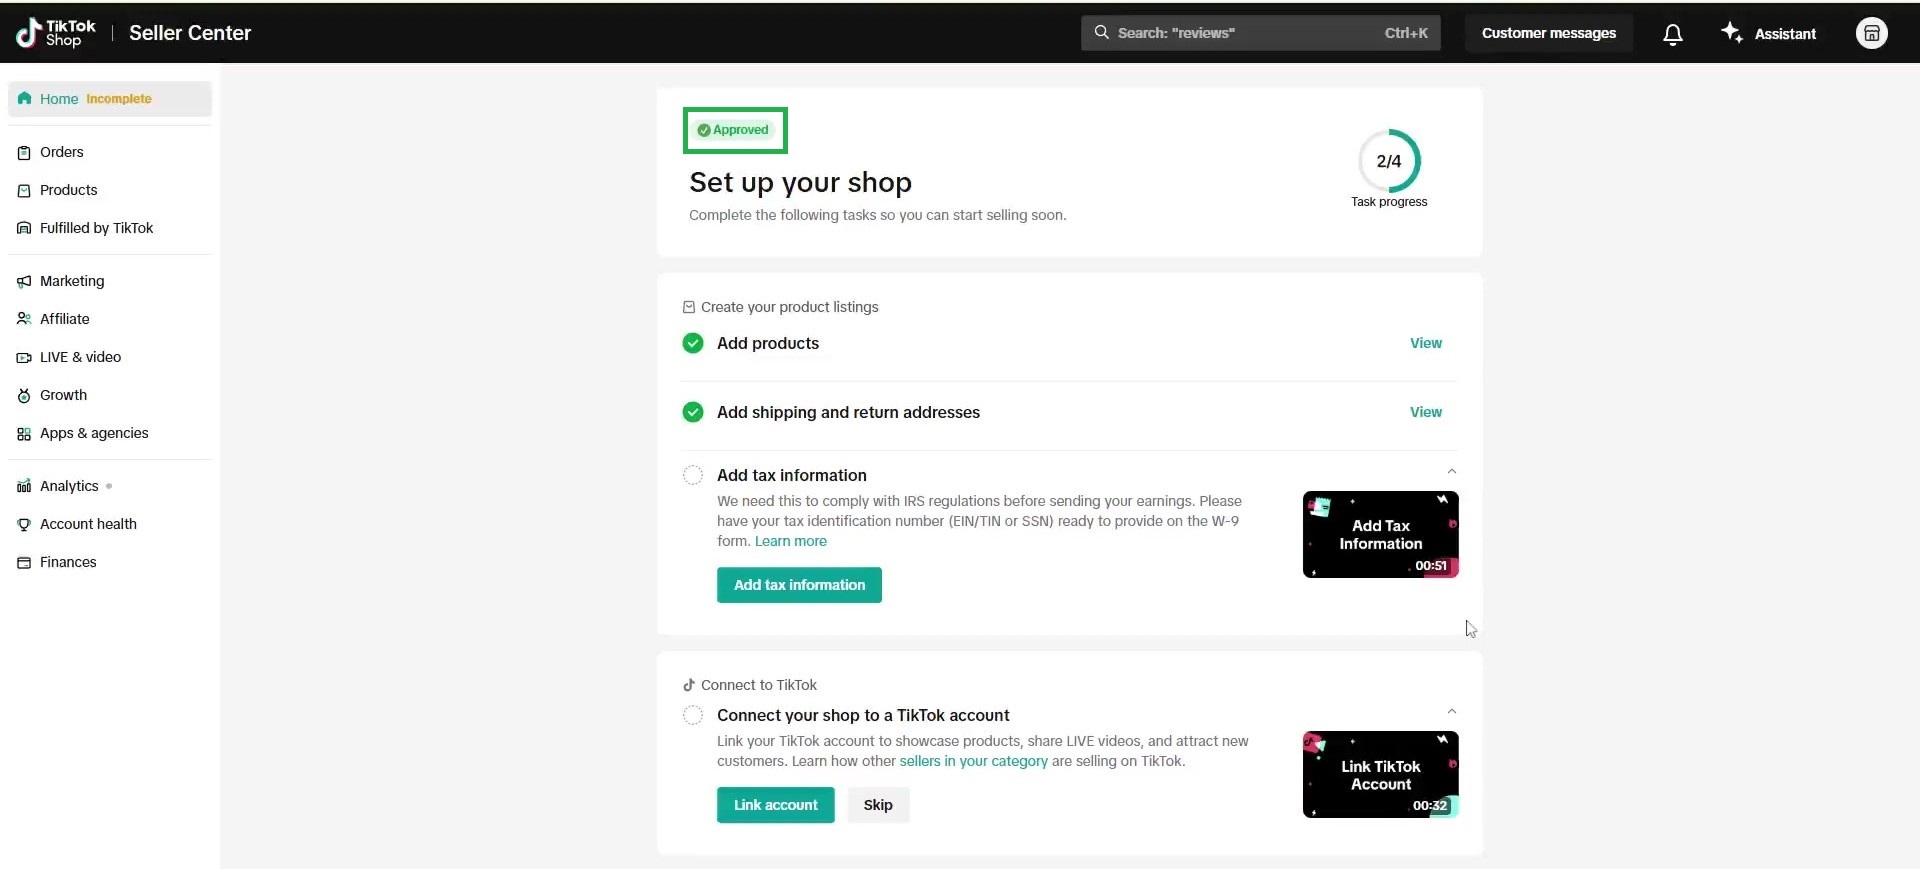Click the Home house icon
Viewport: 1920px width, 869px height.
(24, 98)
